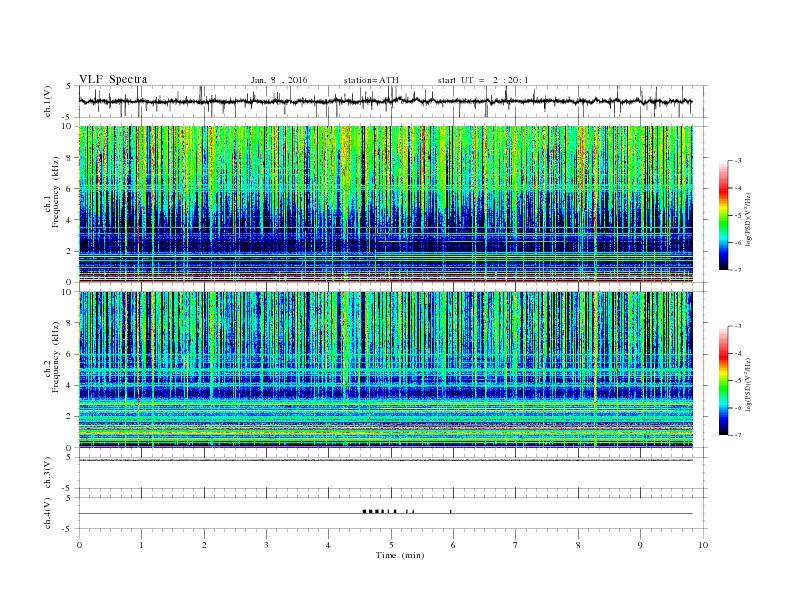Click the "-3" tick on ch.1 color bar
The image size is (792, 612).
pyautogui.click(x=738, y=161)
